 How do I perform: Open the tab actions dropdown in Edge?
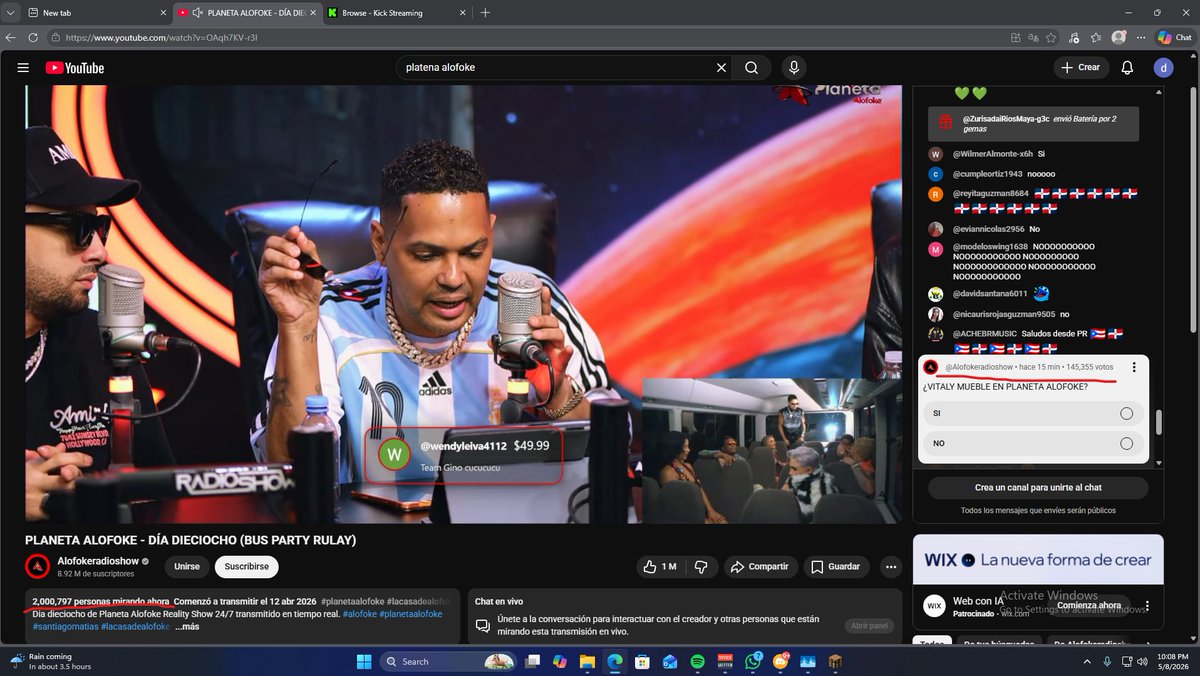[x=10, y=13]
